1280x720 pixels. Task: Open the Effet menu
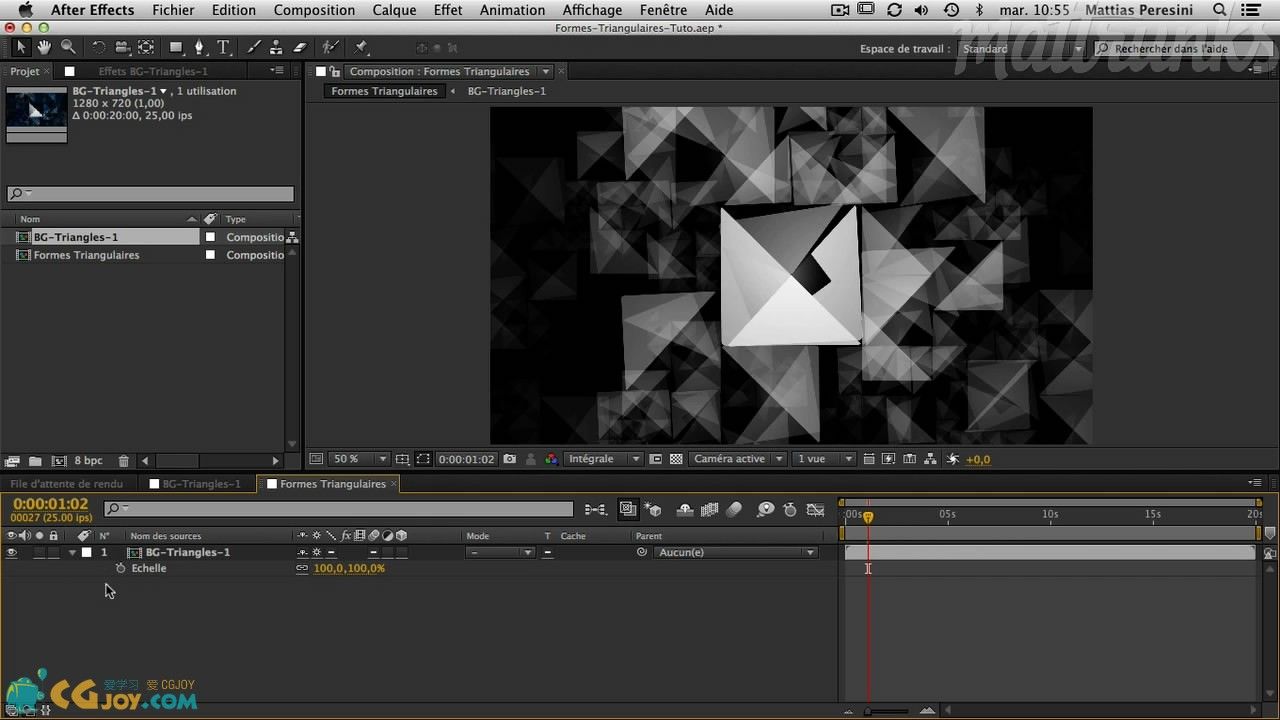pos(448,10)
